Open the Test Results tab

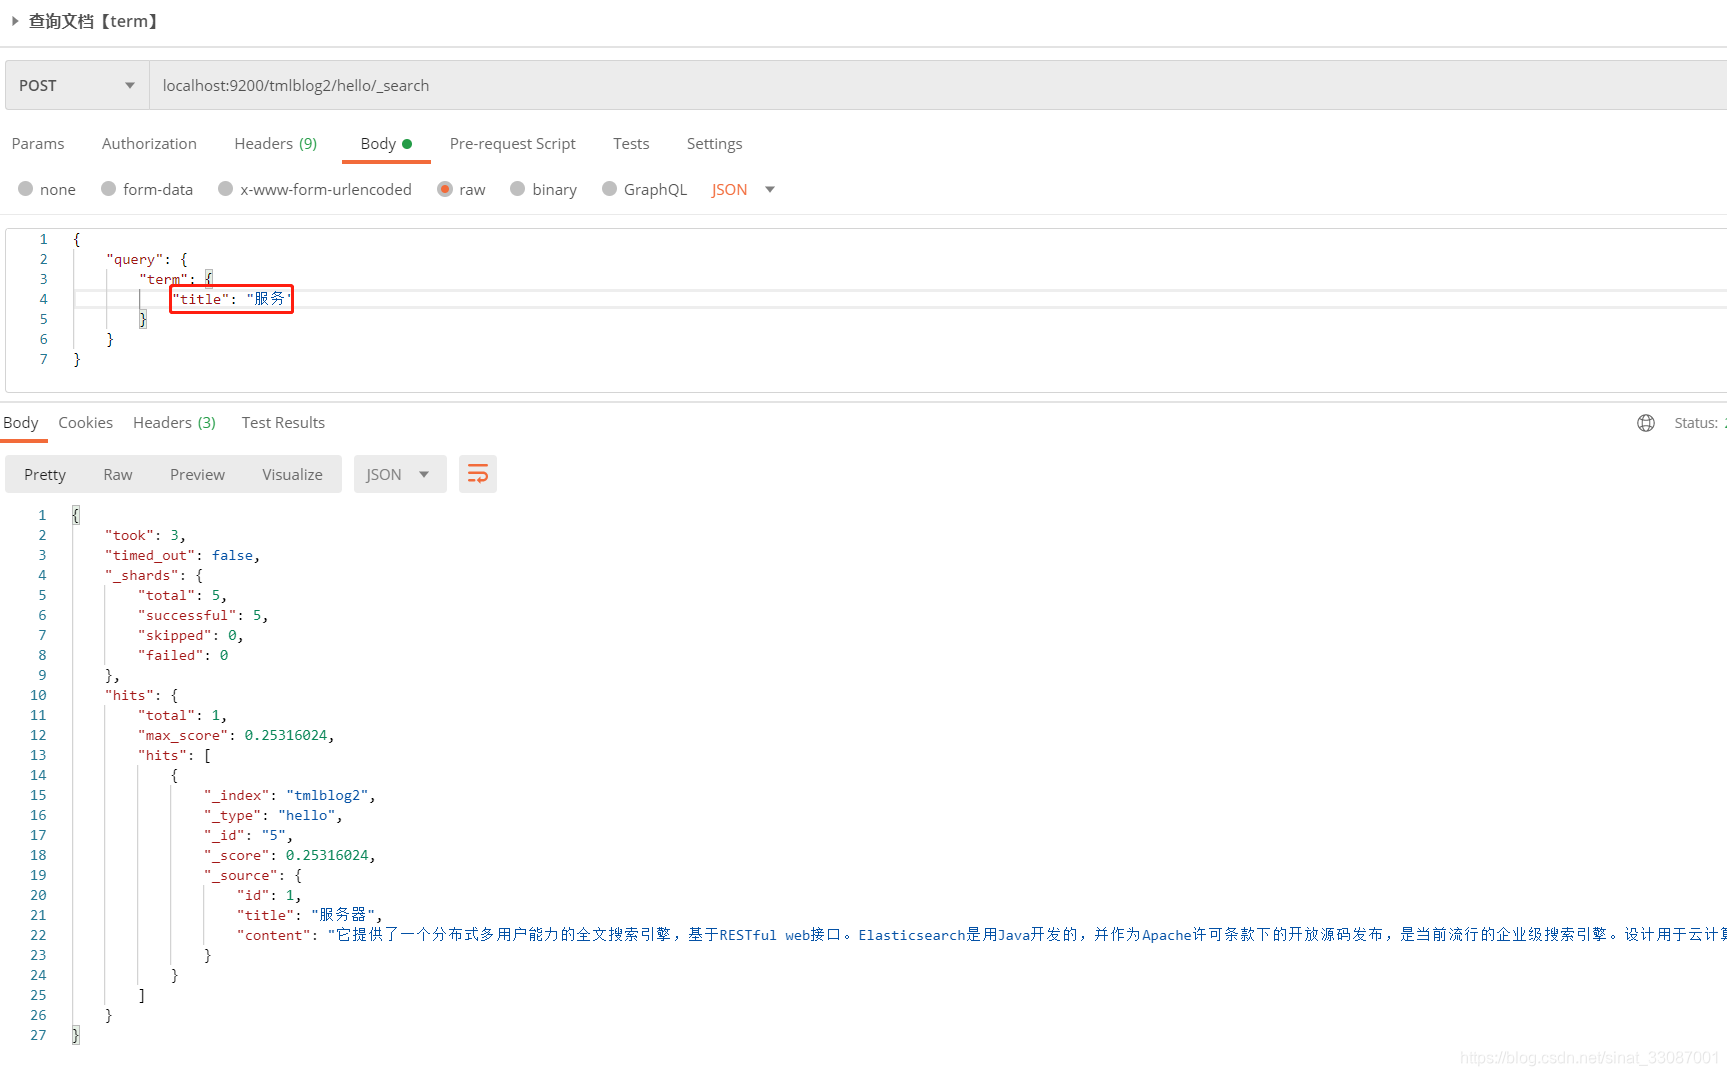point(283,423)
